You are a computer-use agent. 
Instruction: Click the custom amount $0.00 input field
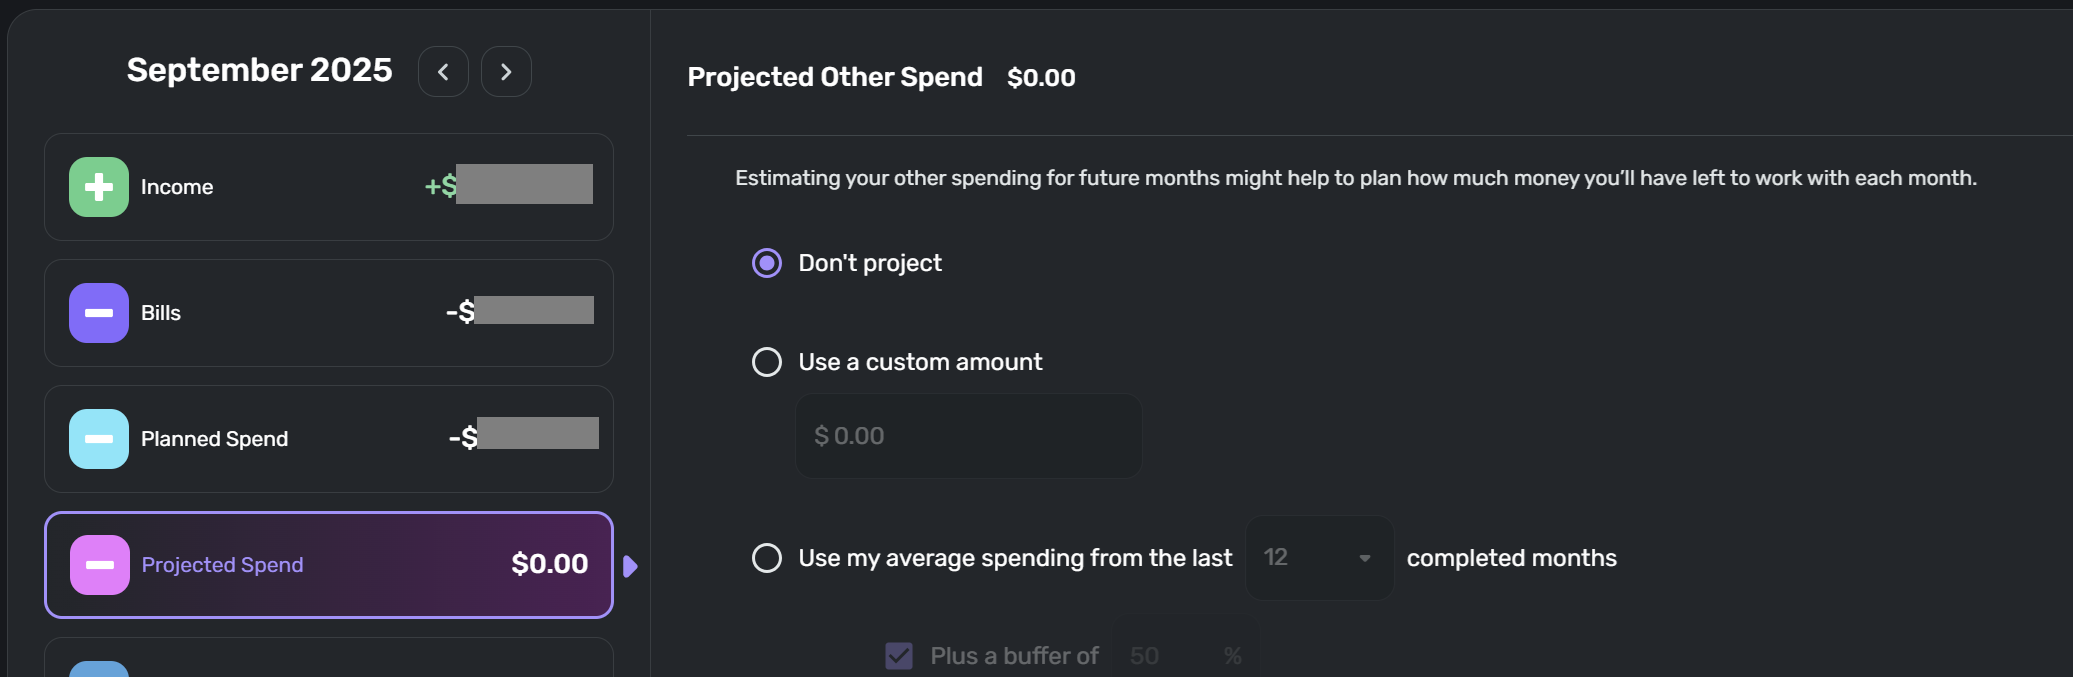968,436
